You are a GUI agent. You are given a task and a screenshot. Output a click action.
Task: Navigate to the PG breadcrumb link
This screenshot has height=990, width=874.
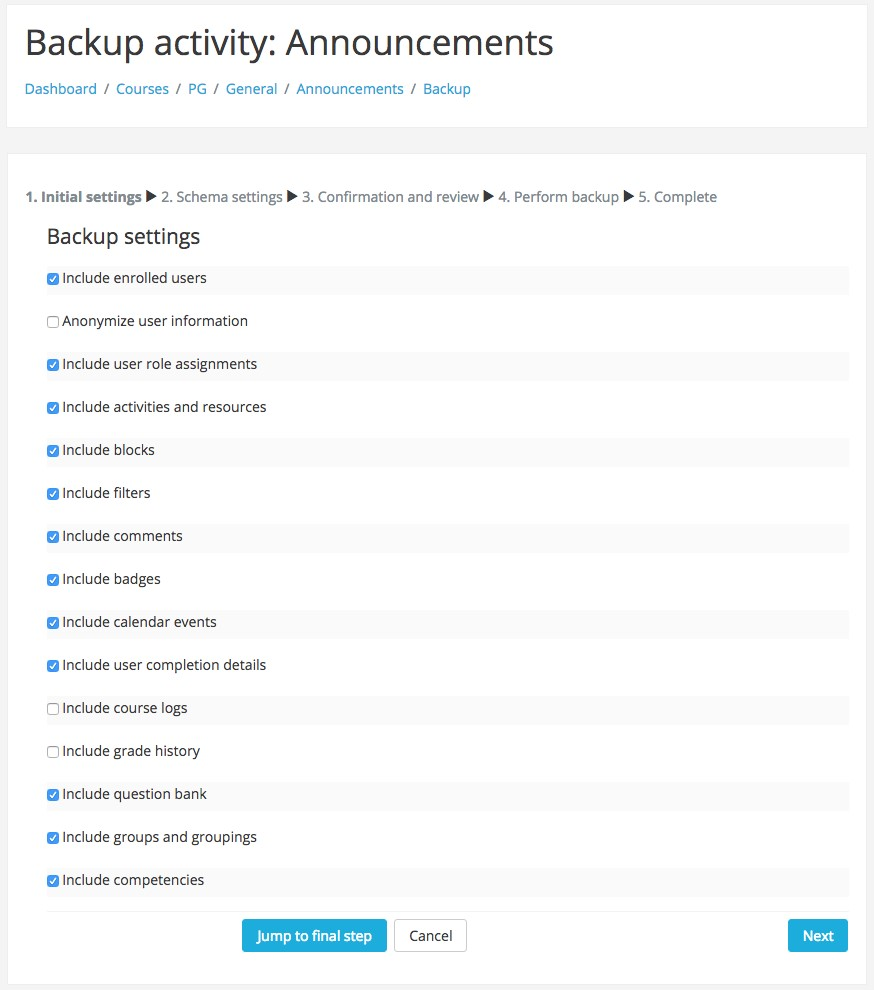[x=197, y=89]
